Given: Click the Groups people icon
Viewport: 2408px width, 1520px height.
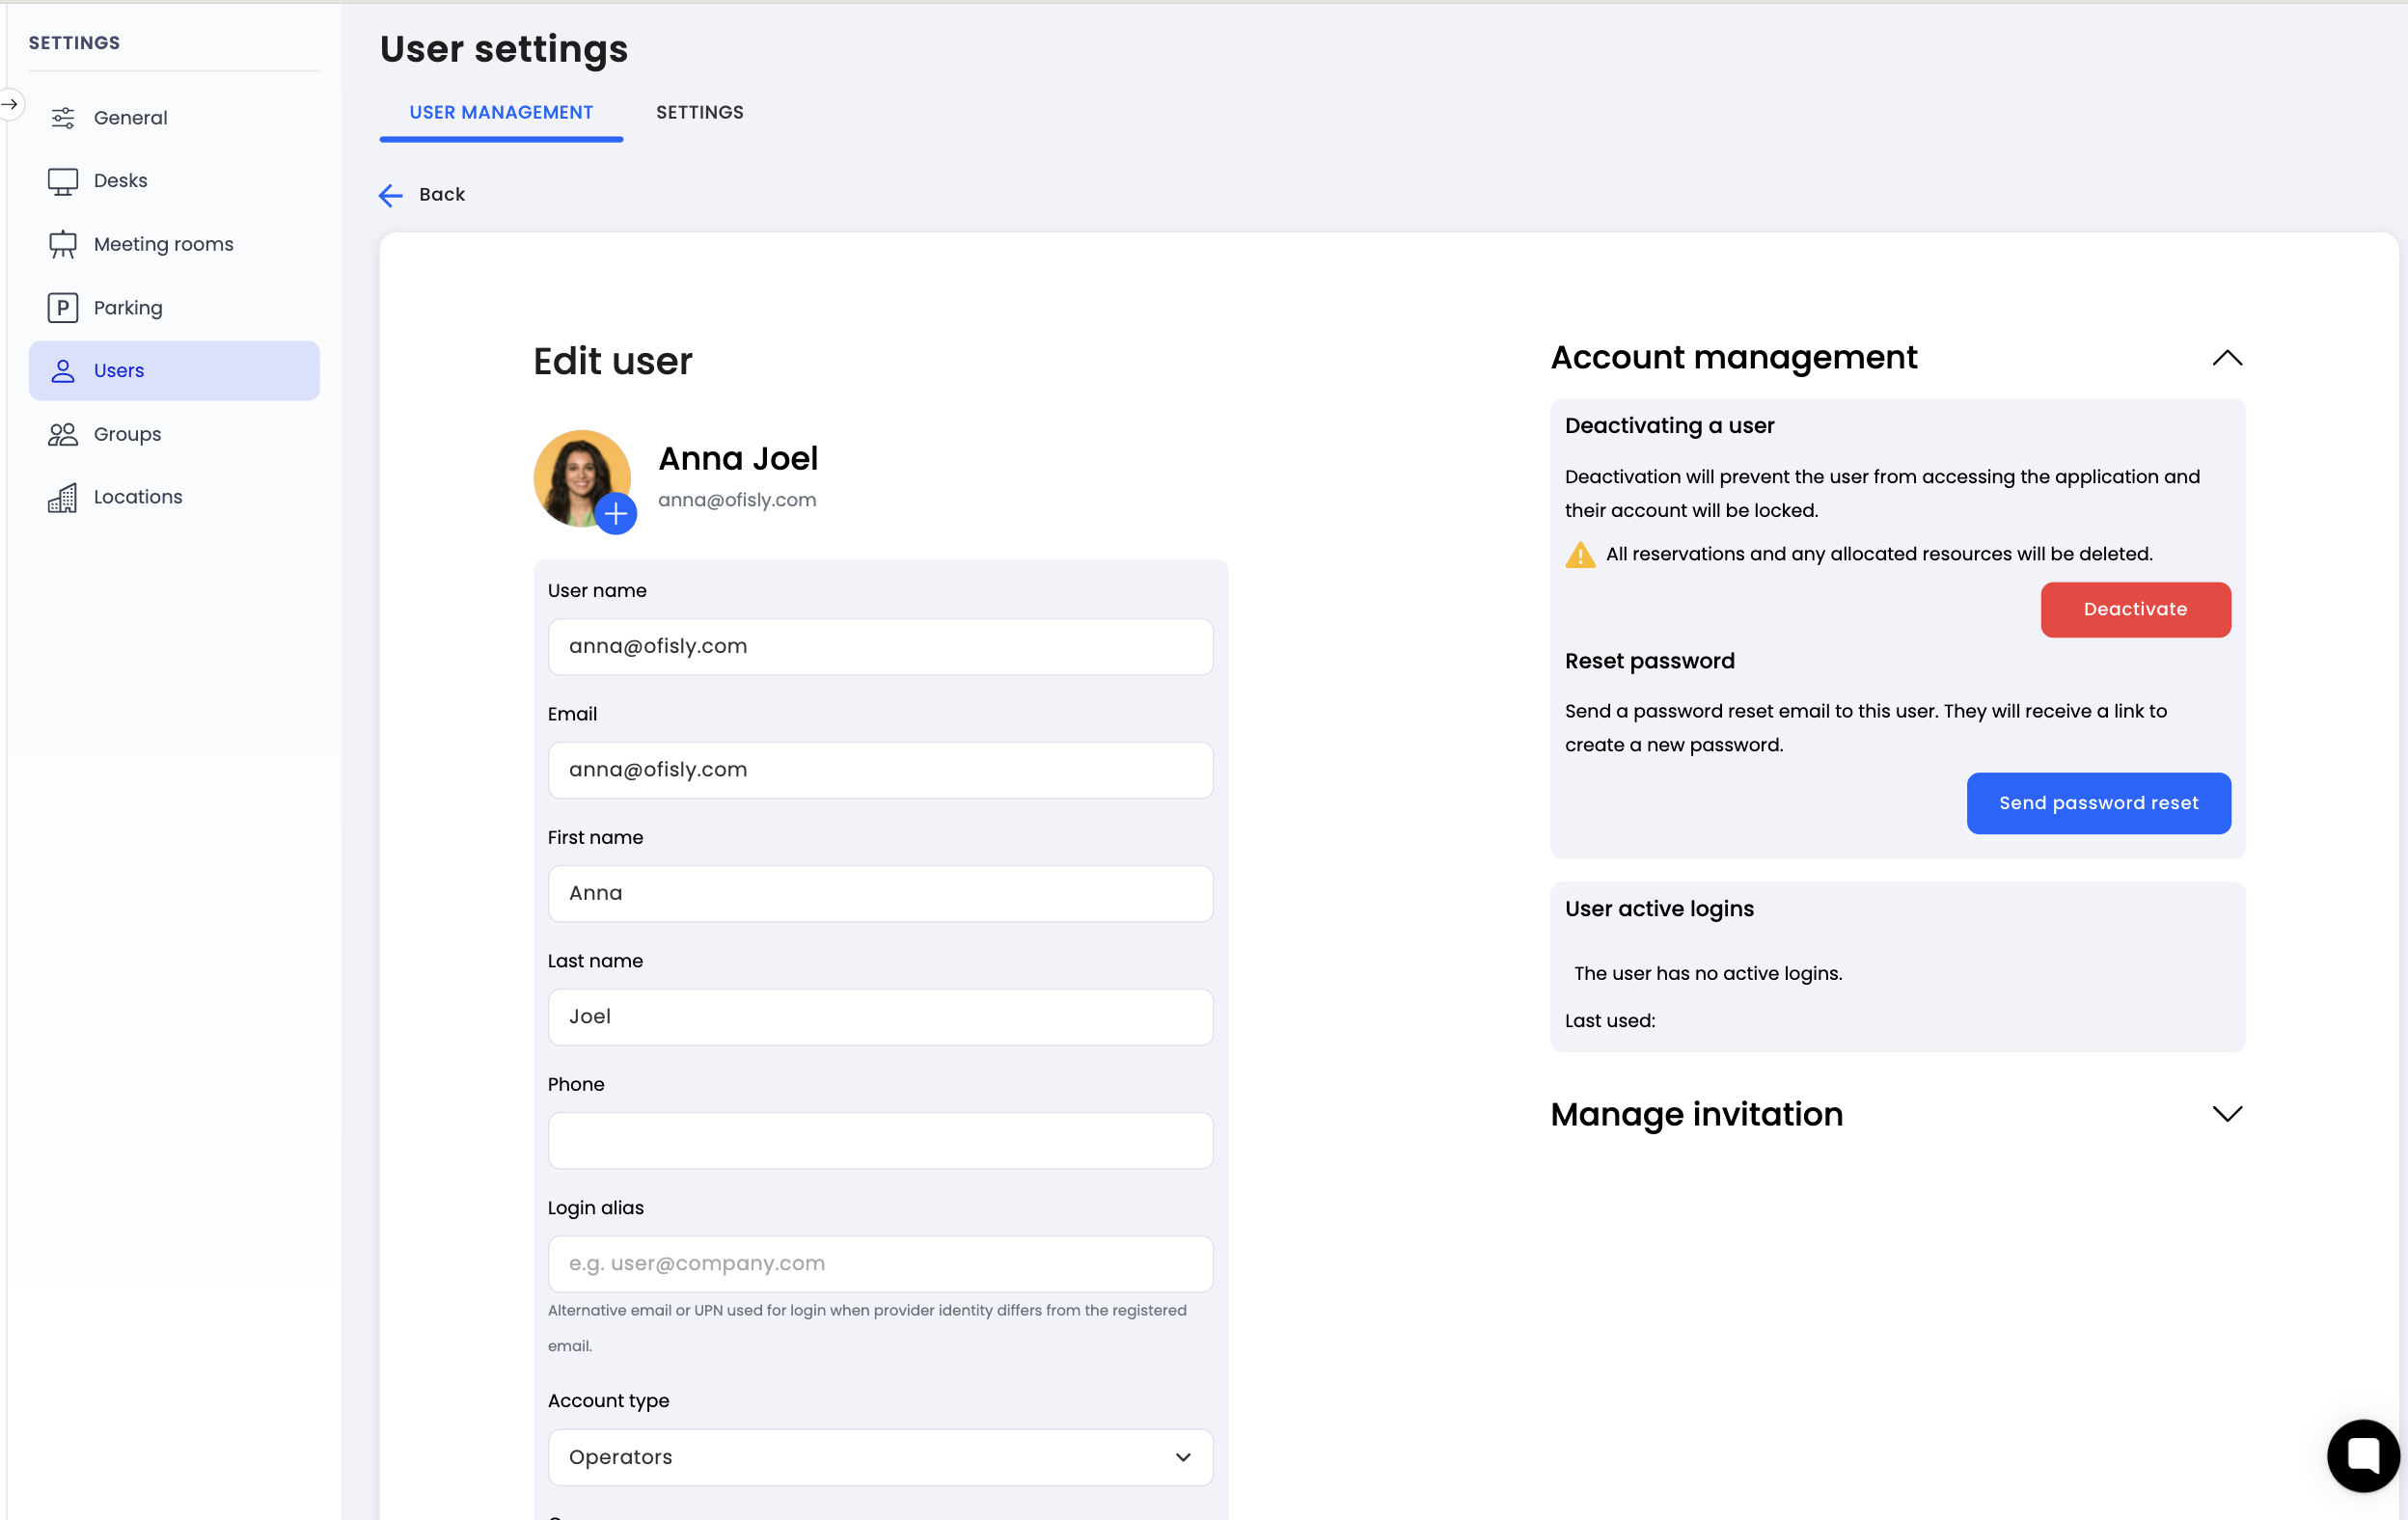Looking at the screenshot, I should pos(63,434).
